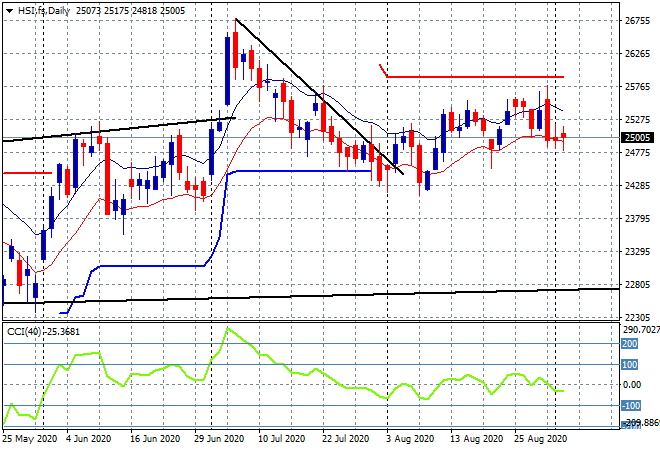
Task: Select the current price label 25005
Action: pos(637,138)
